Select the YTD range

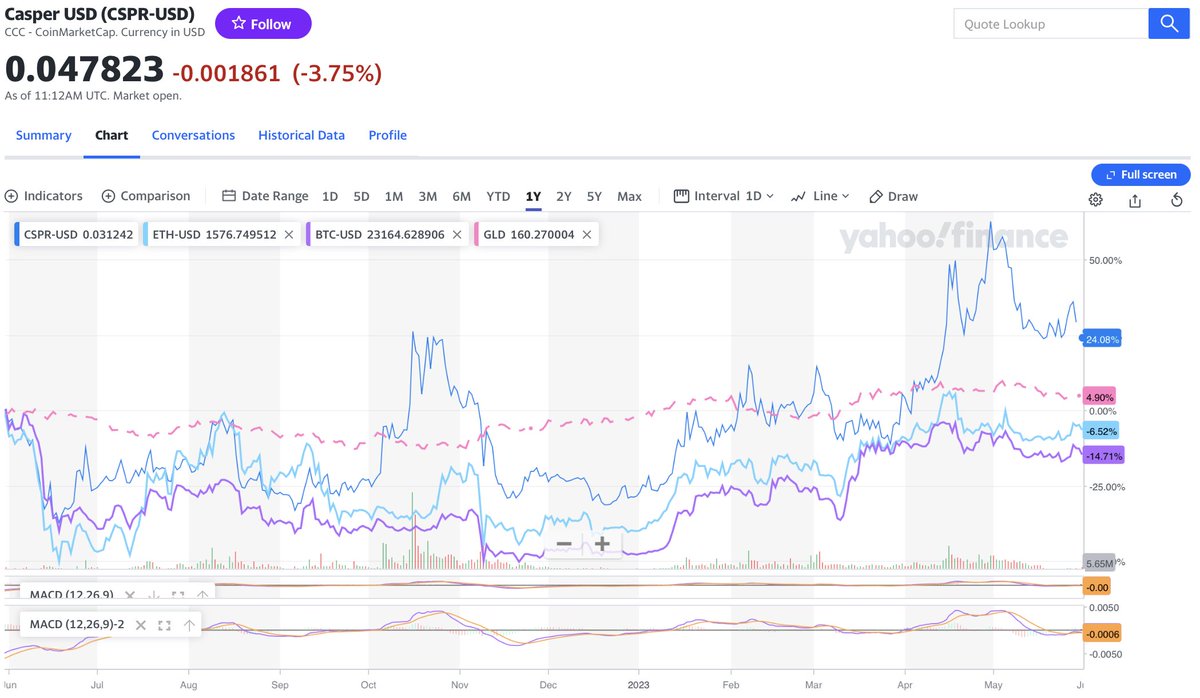point(498,196)
